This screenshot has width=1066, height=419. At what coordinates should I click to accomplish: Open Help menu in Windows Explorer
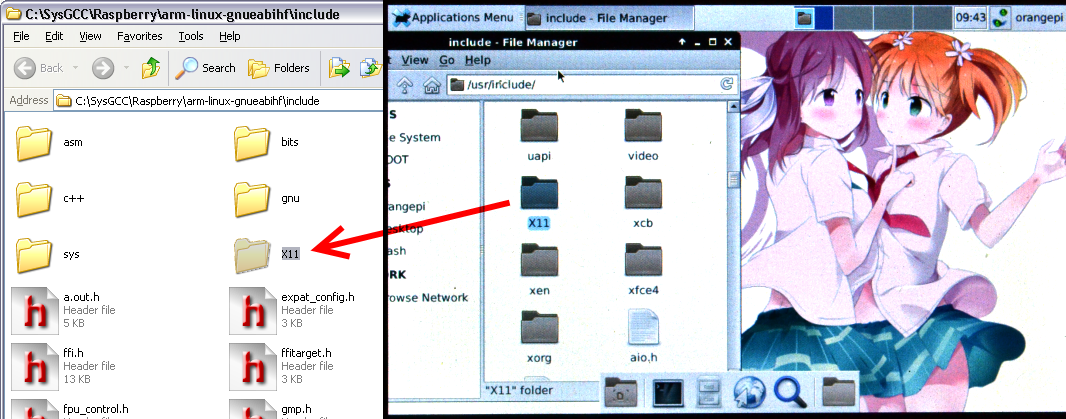click(230, 36)
